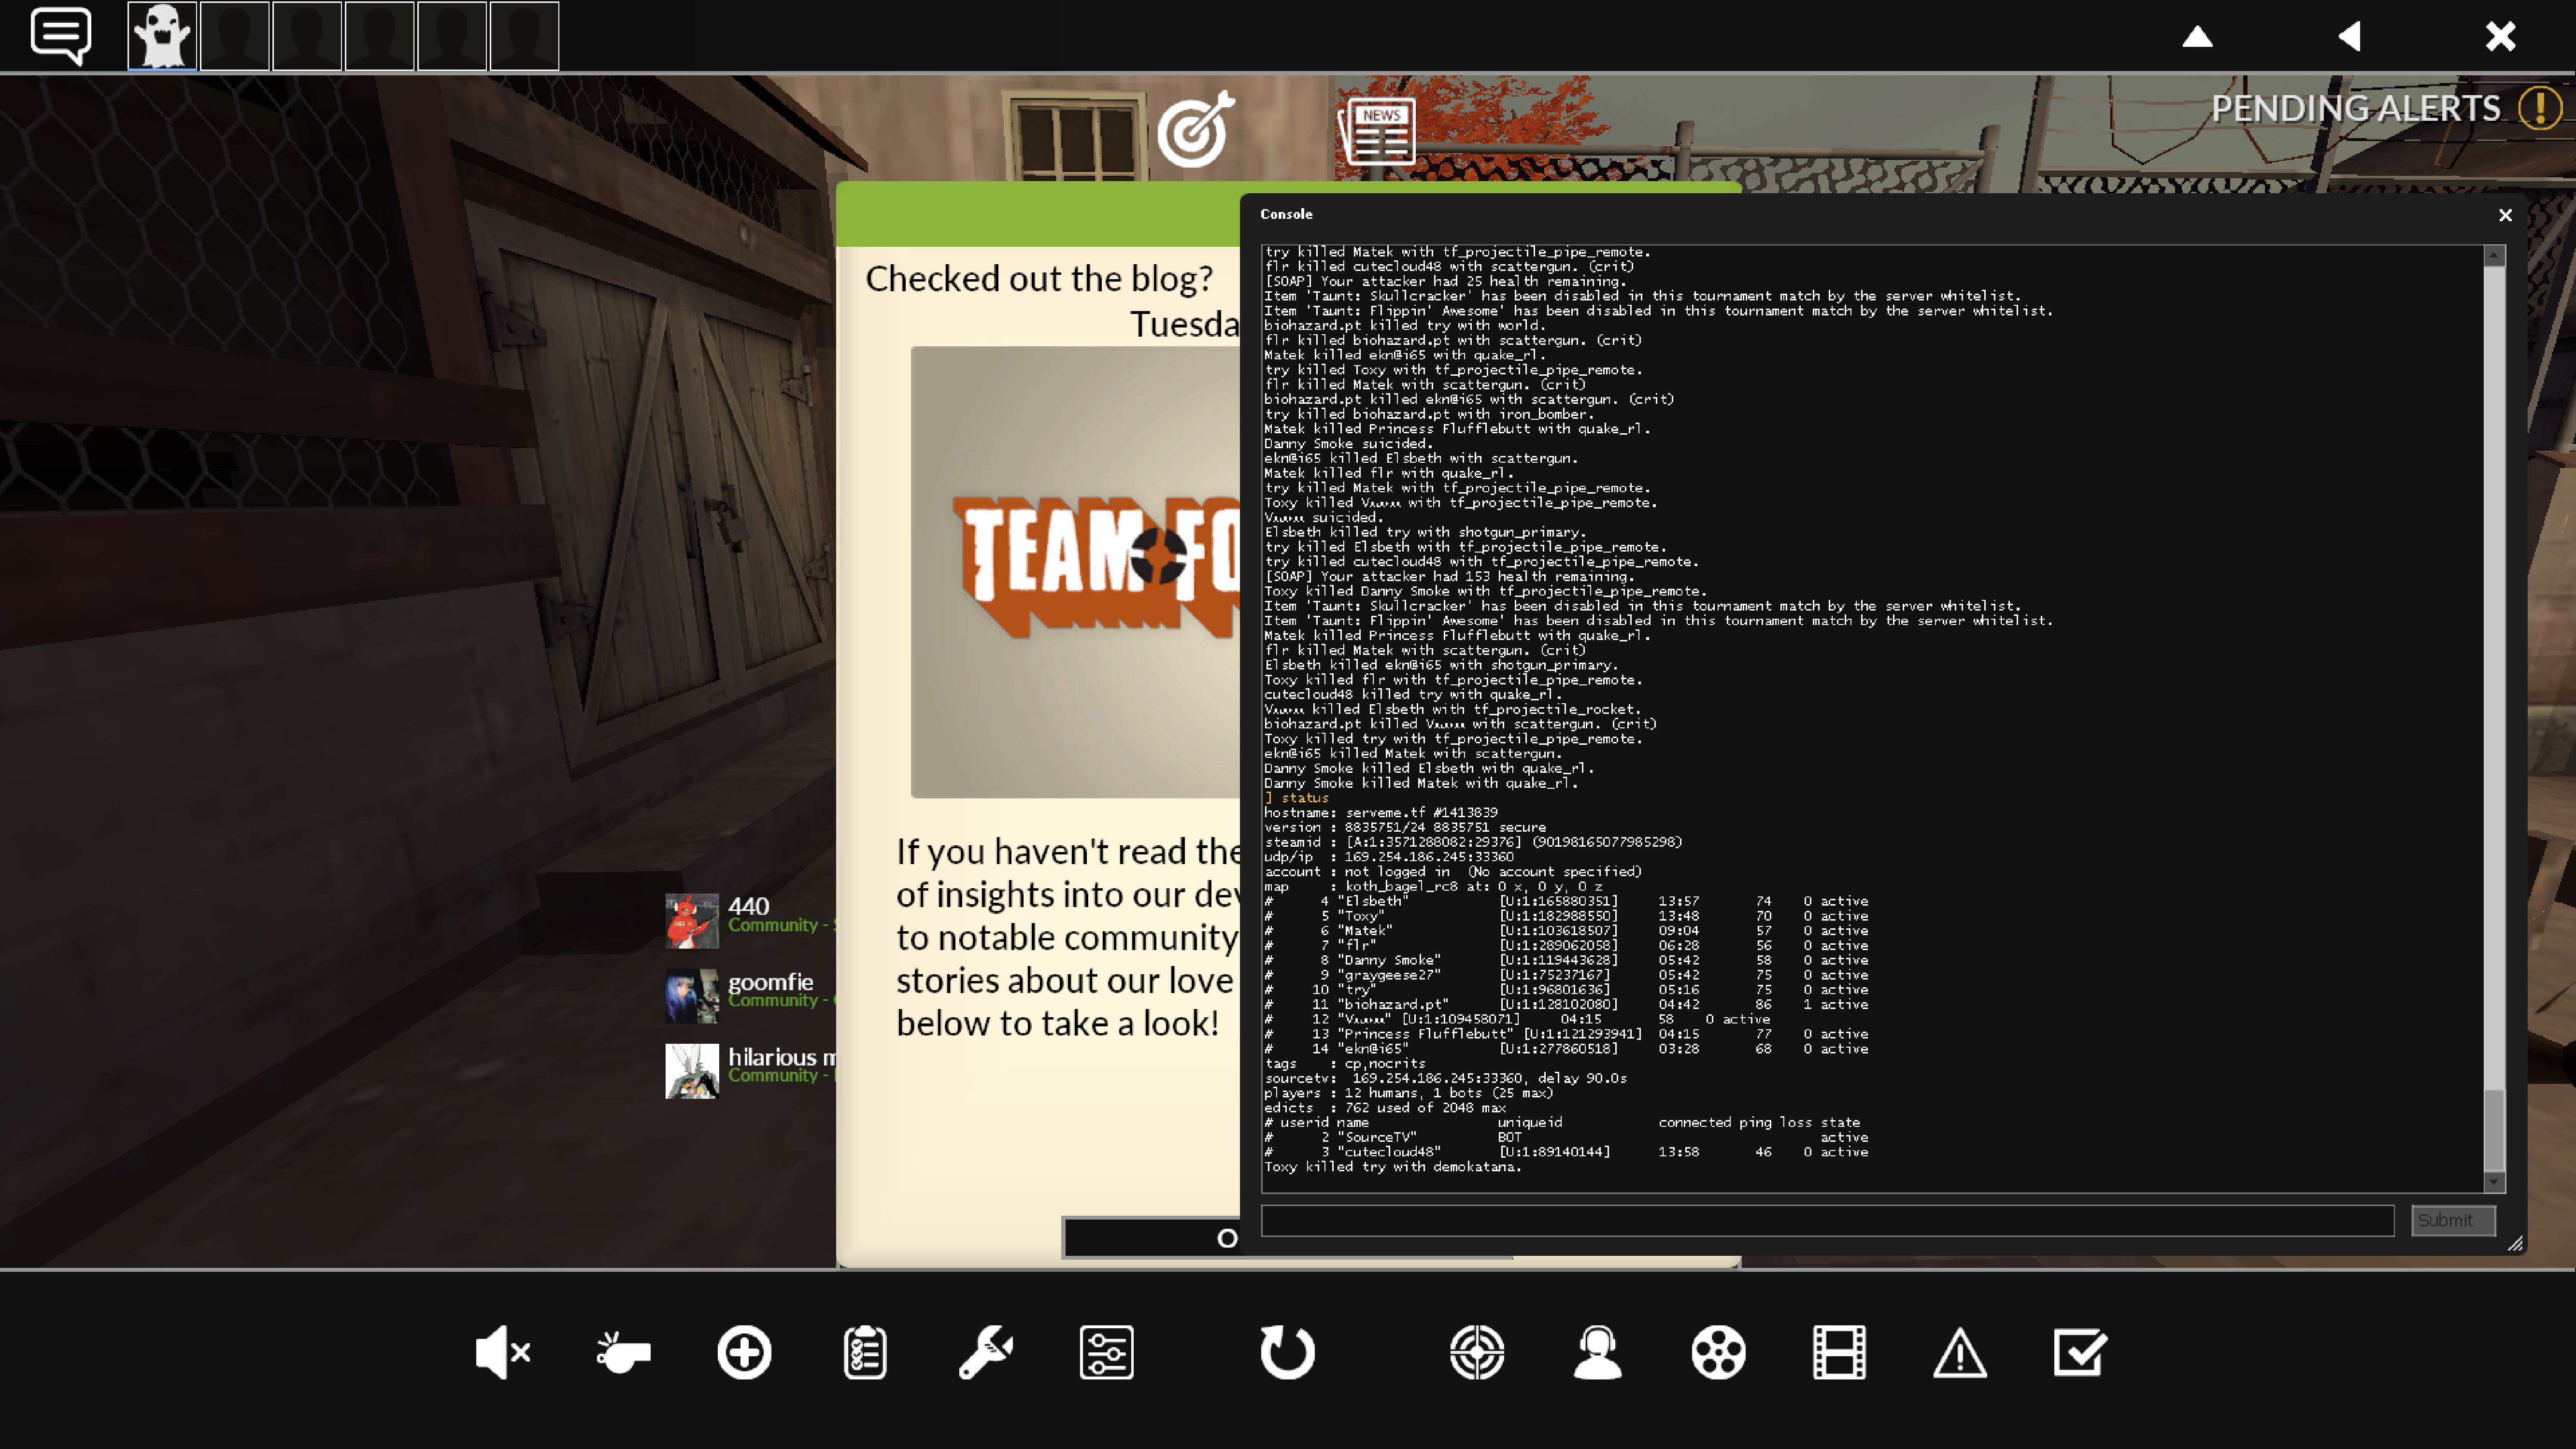Viewport: 2576px width, 1449px height.
Task: Click the warning triangle report icon
Action: point(1960,1353)
